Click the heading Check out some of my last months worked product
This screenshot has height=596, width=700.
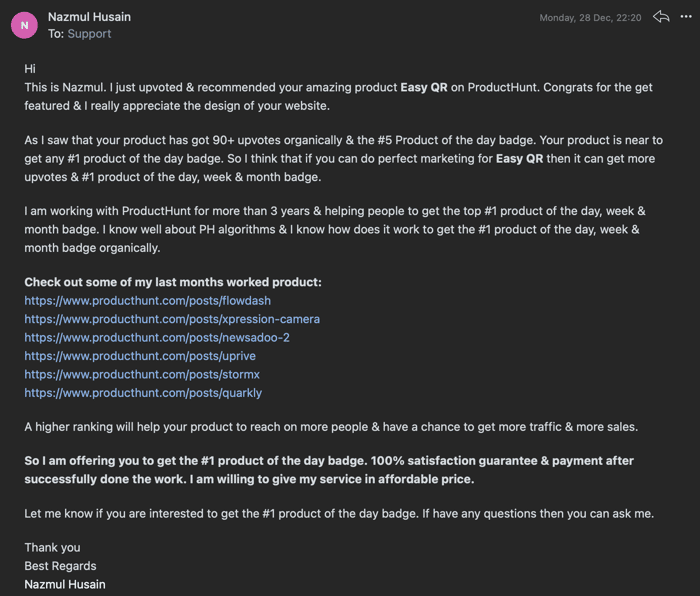click(x=173, y=282)
